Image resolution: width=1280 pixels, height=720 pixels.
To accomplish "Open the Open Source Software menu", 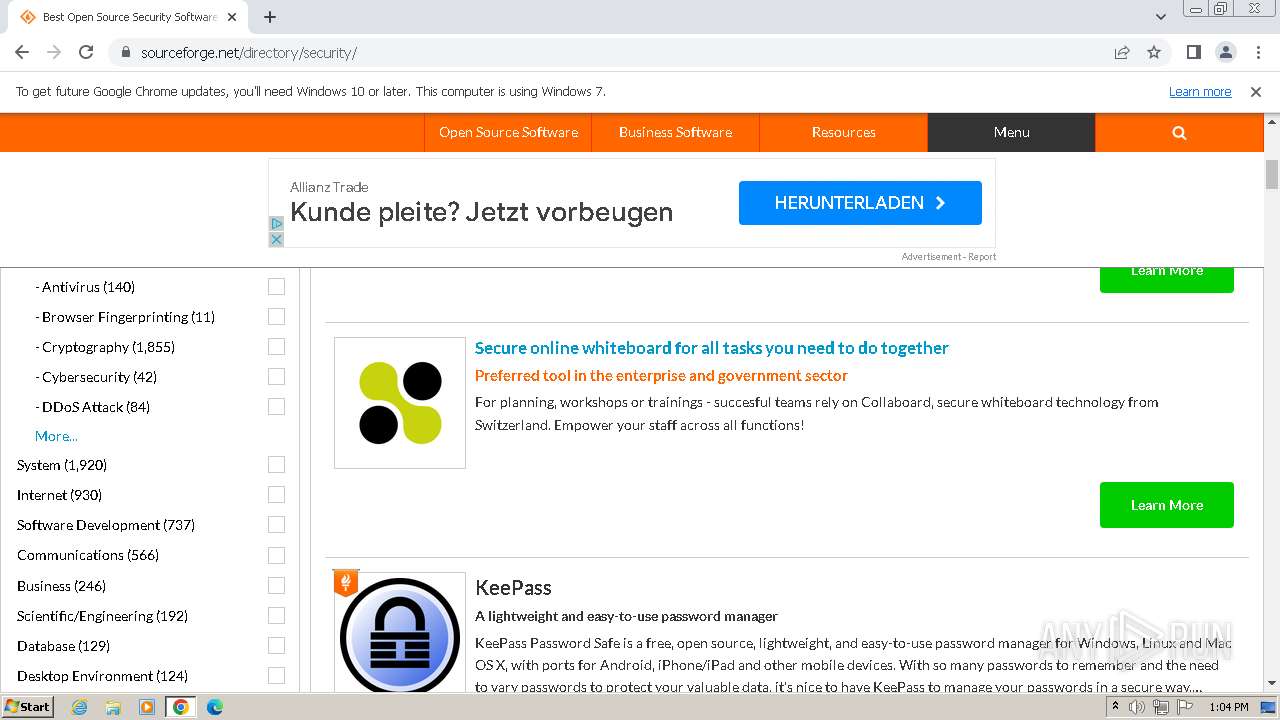I will 508,132.
